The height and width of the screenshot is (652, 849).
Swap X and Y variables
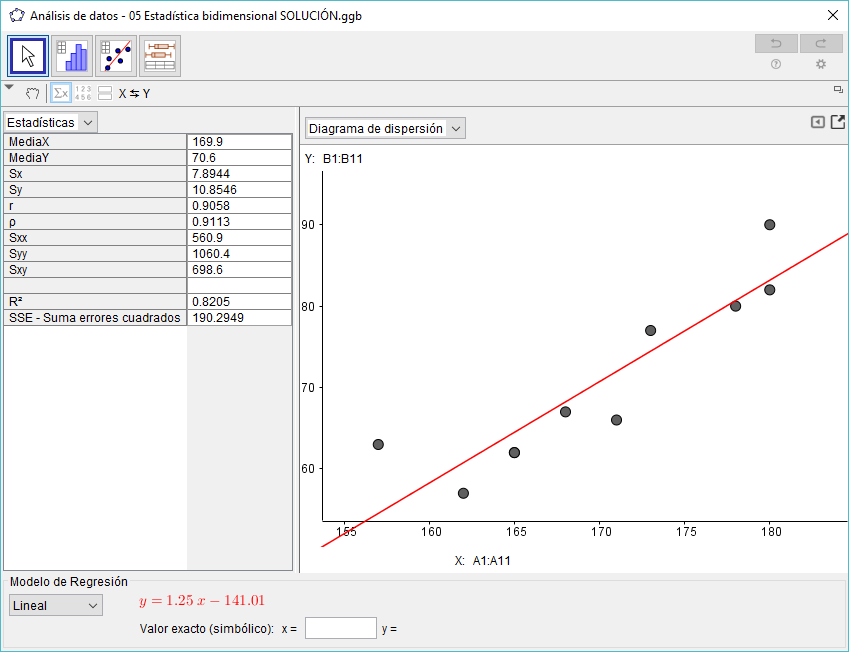(134, 93)
